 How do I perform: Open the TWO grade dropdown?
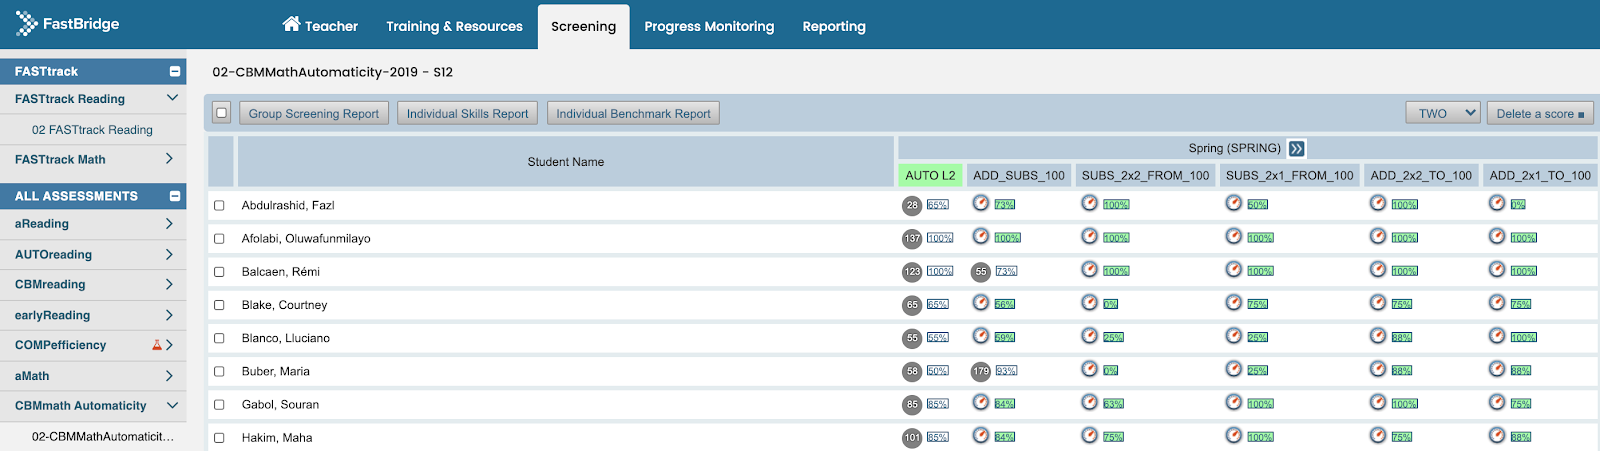point(1443,113)
